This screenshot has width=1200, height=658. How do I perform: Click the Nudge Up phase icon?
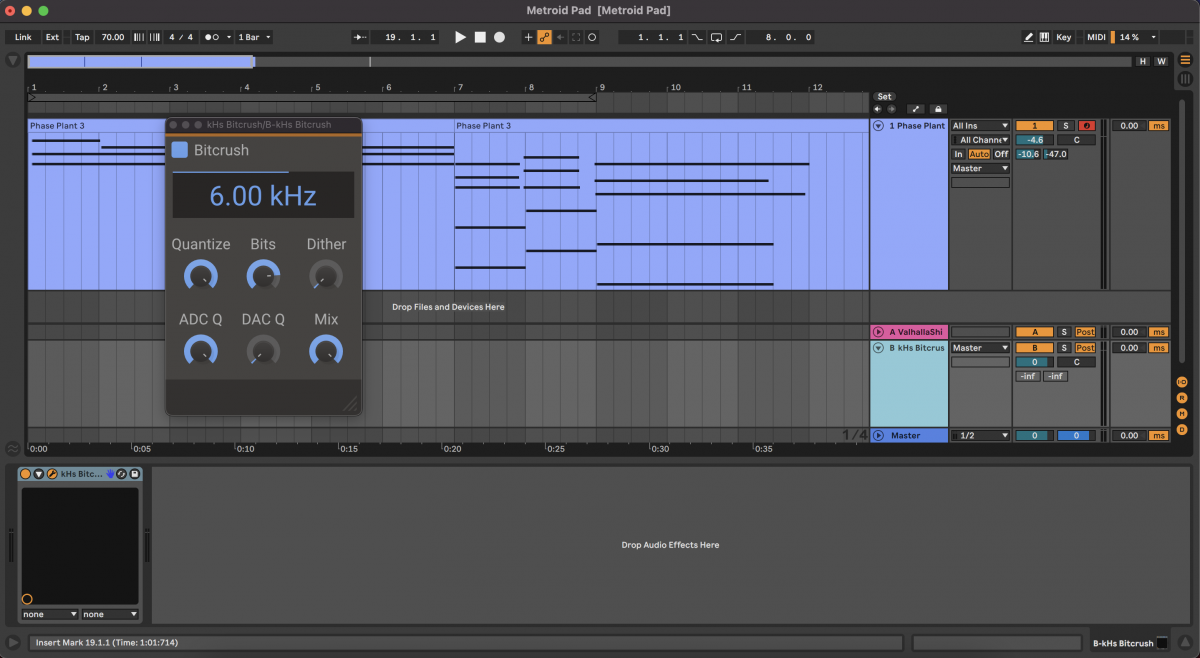(154, 37)
